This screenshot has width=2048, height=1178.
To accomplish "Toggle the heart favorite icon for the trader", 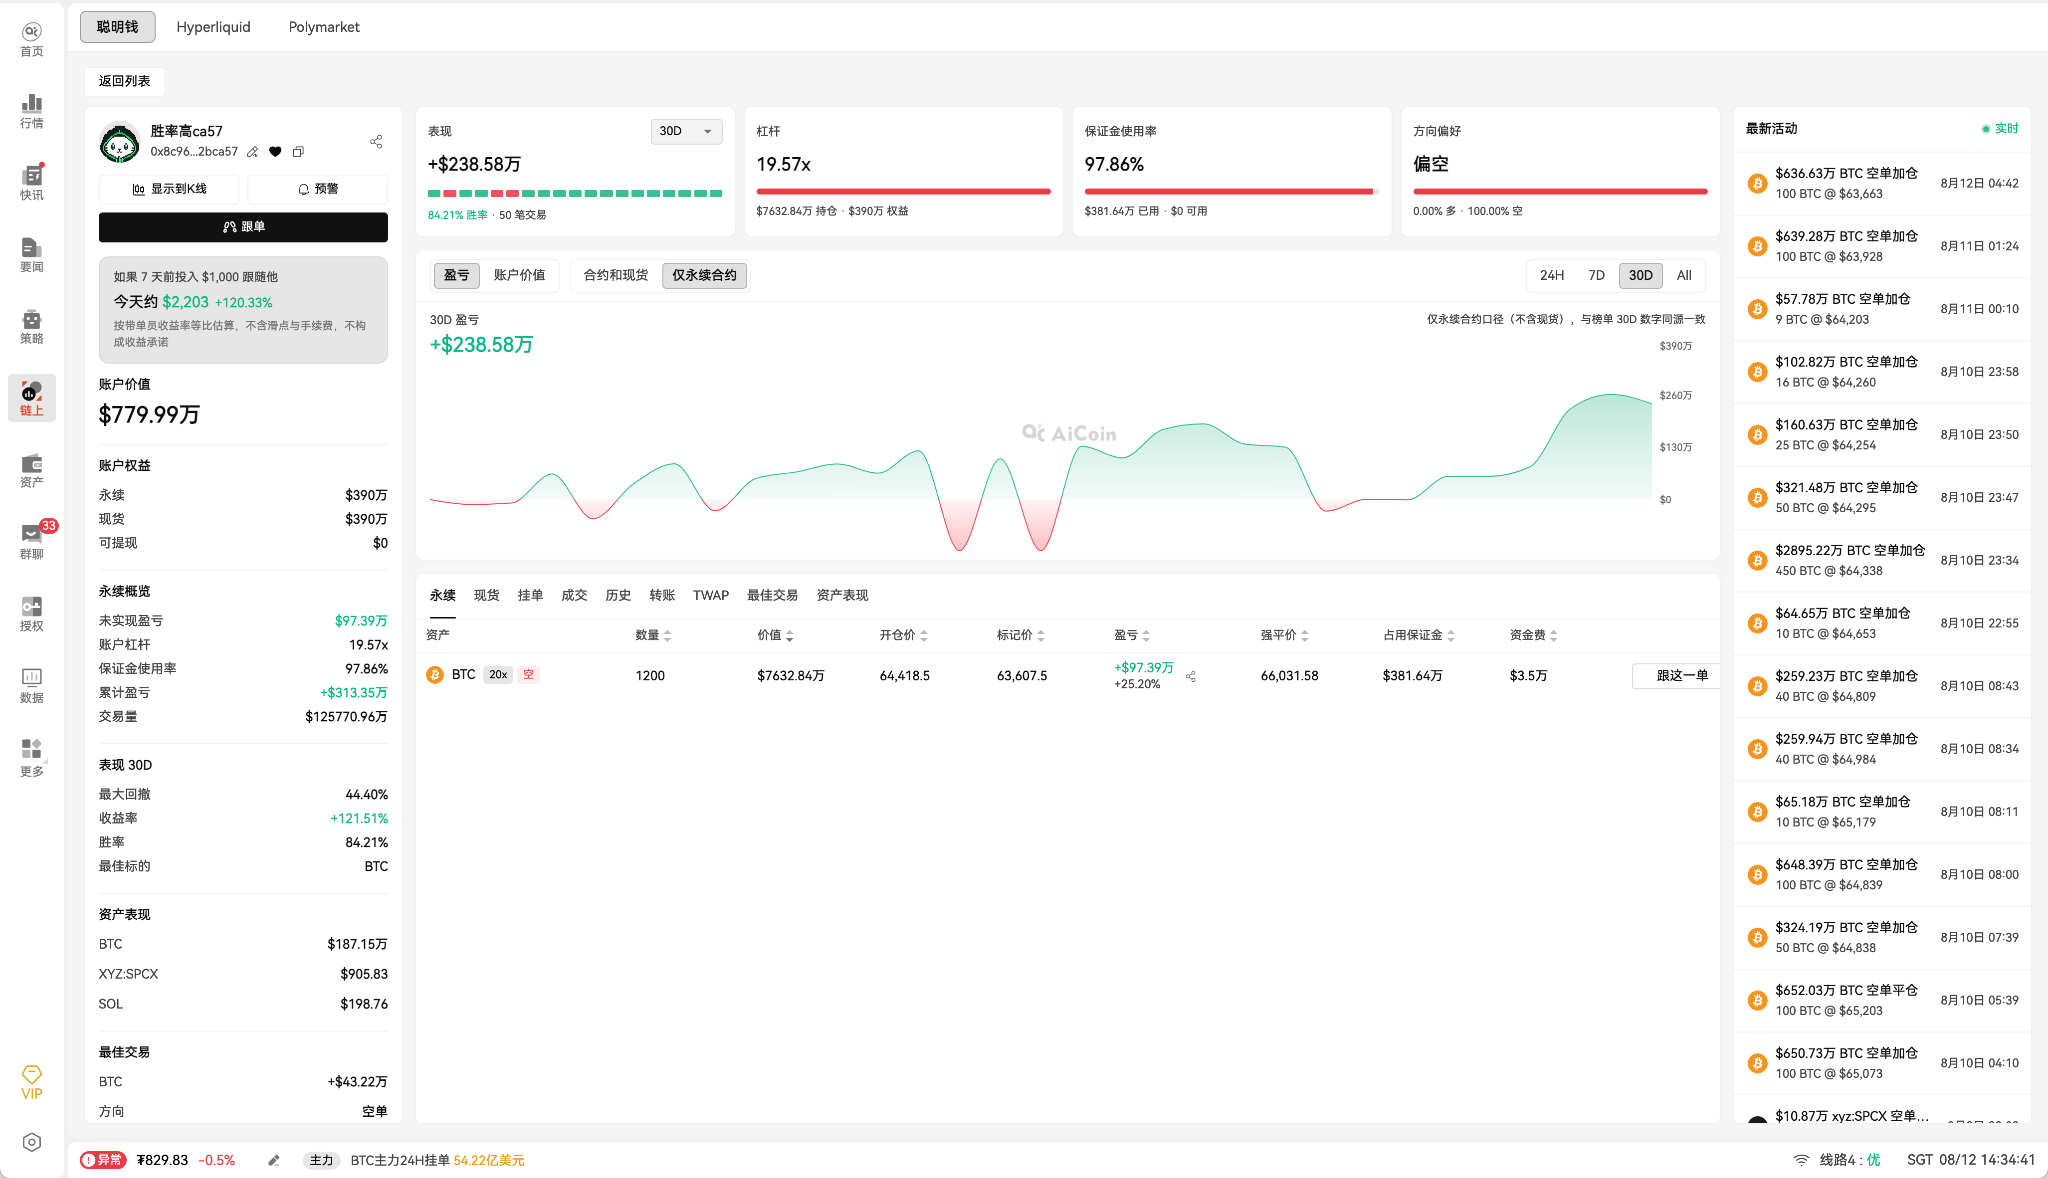I will point(275,152).
